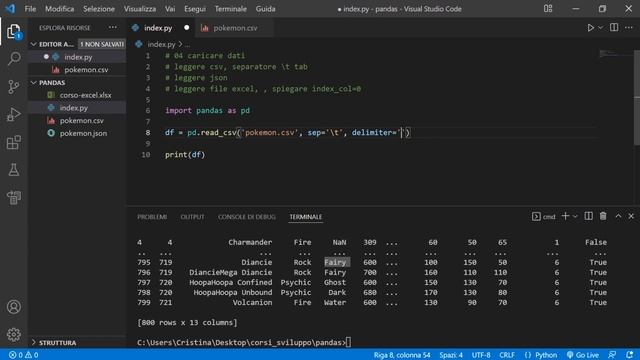Open errors and warnings status item
This screenshot has width=640, height=360.
[x=24, y=355]
